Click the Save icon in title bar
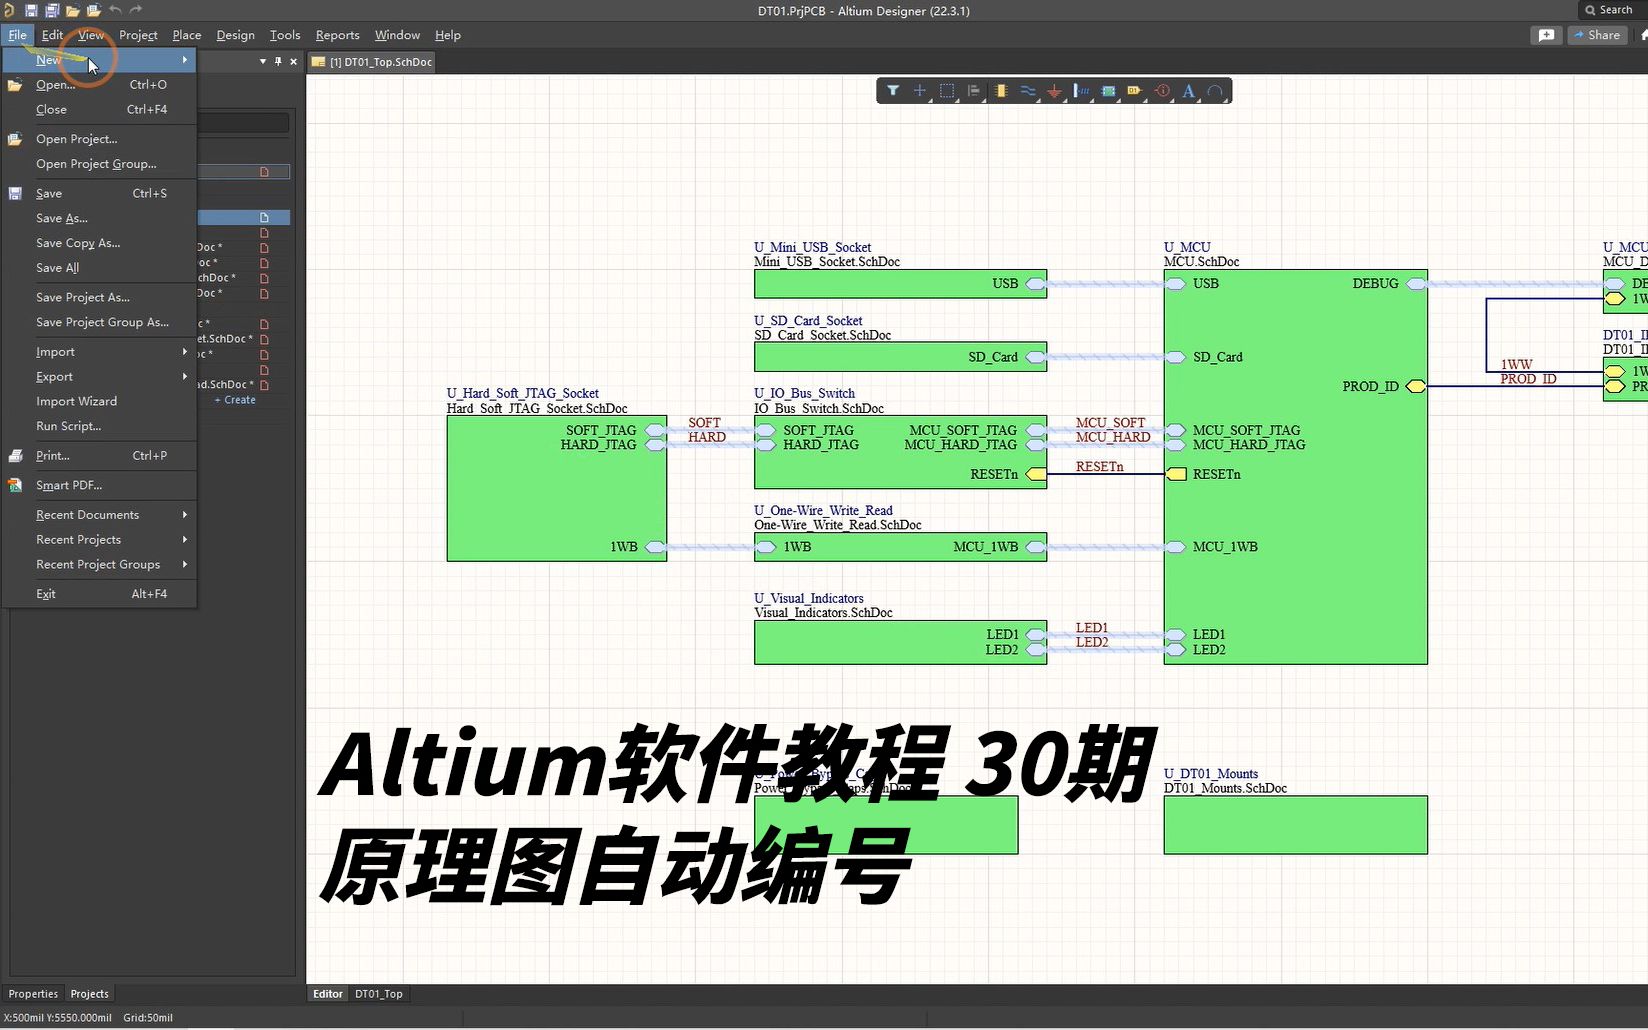 pos(31,10)
